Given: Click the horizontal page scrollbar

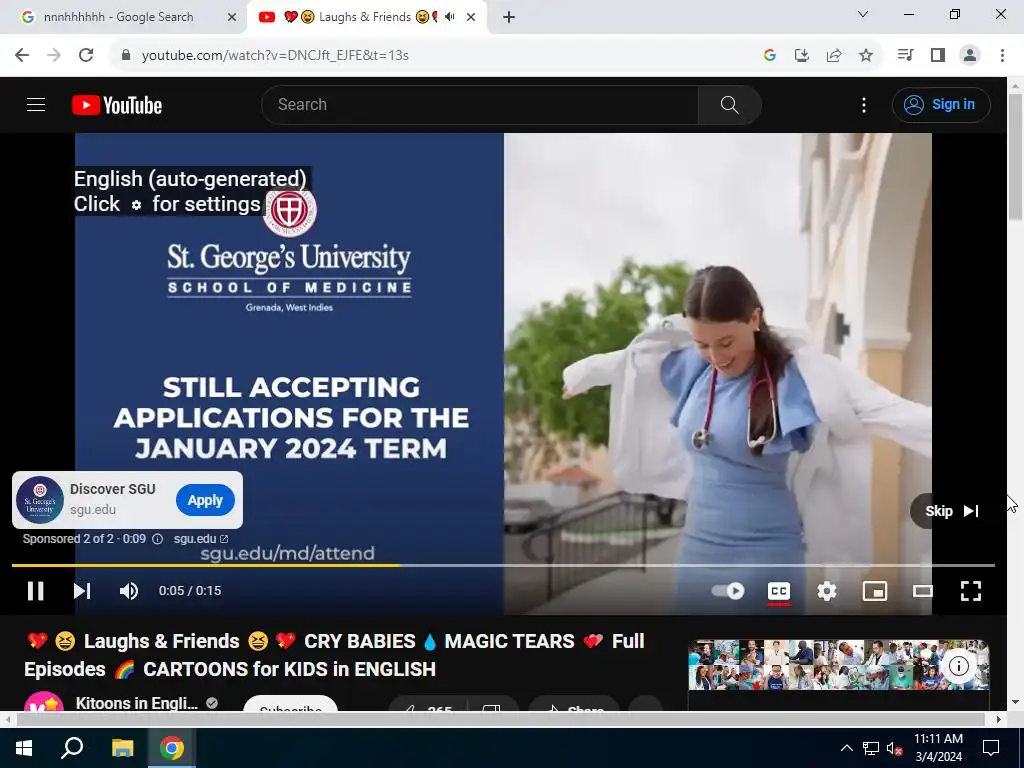Looking at the screenshot, I should click(501, 719).
